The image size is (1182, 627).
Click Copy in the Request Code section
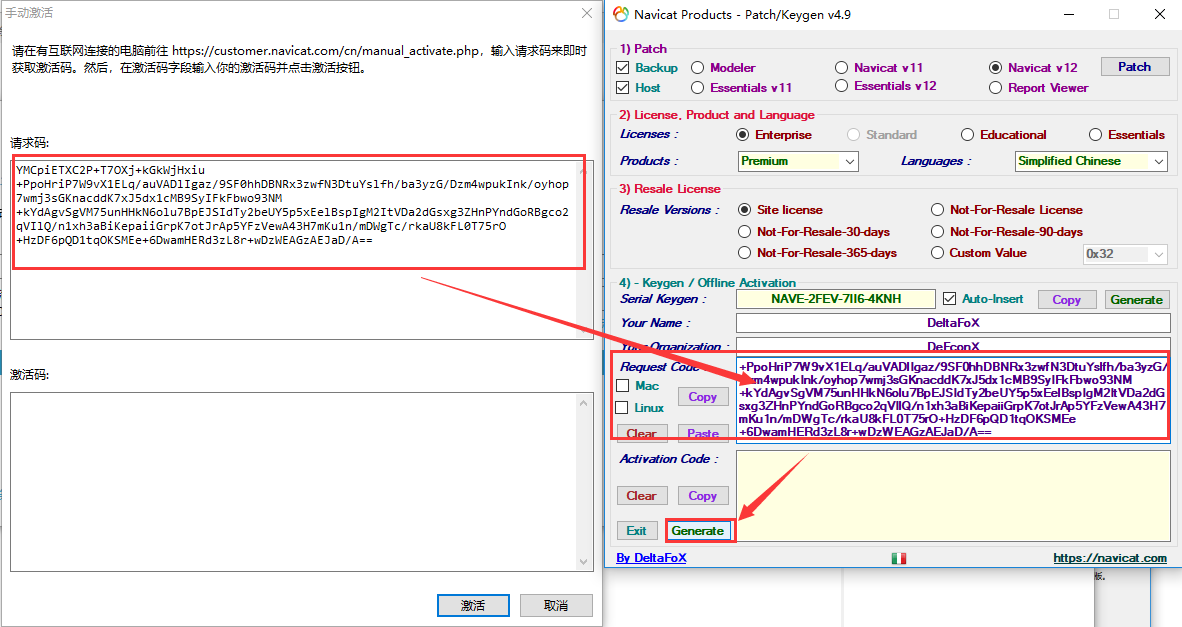703,396
